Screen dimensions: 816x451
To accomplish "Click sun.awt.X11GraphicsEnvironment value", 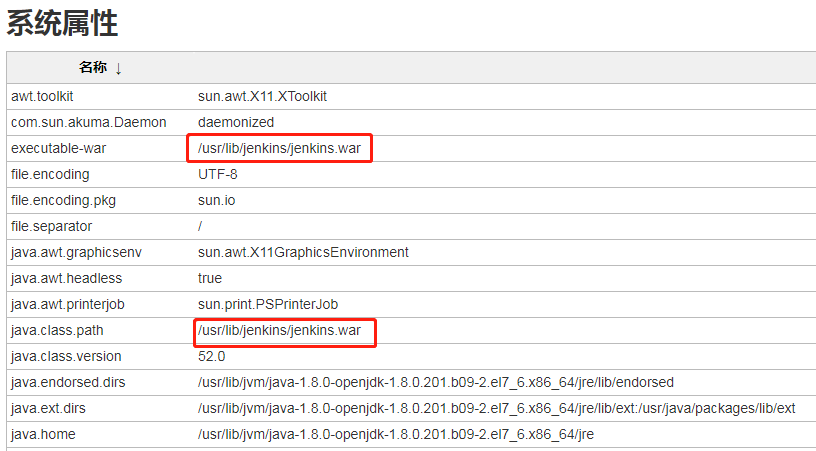I will (303, 252).
